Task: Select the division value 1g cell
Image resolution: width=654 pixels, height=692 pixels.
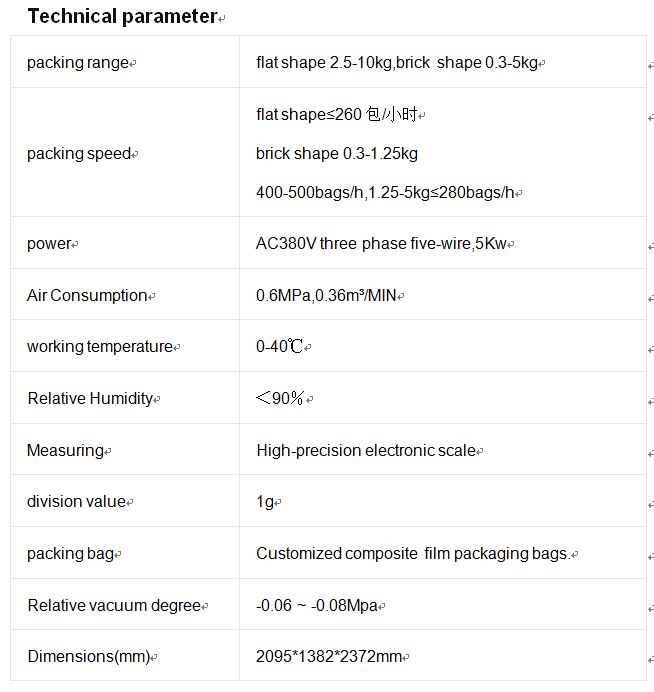Action: (443, 501)
